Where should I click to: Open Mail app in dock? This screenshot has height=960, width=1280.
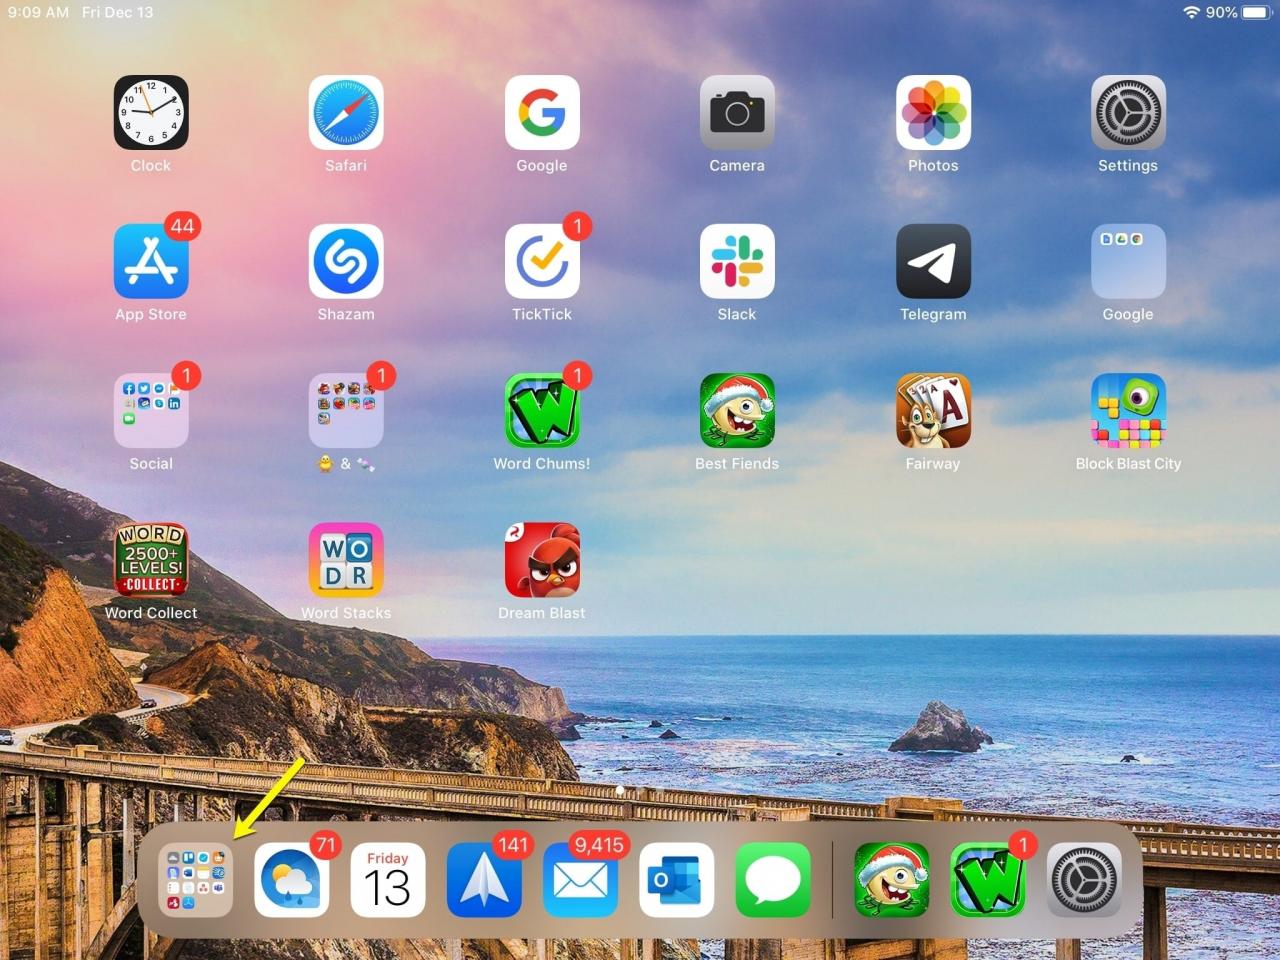point(580,880)
